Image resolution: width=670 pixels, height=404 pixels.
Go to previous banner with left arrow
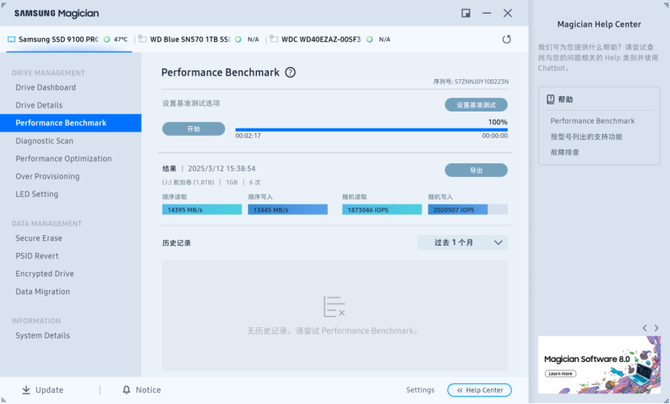[x=644, y=328]
